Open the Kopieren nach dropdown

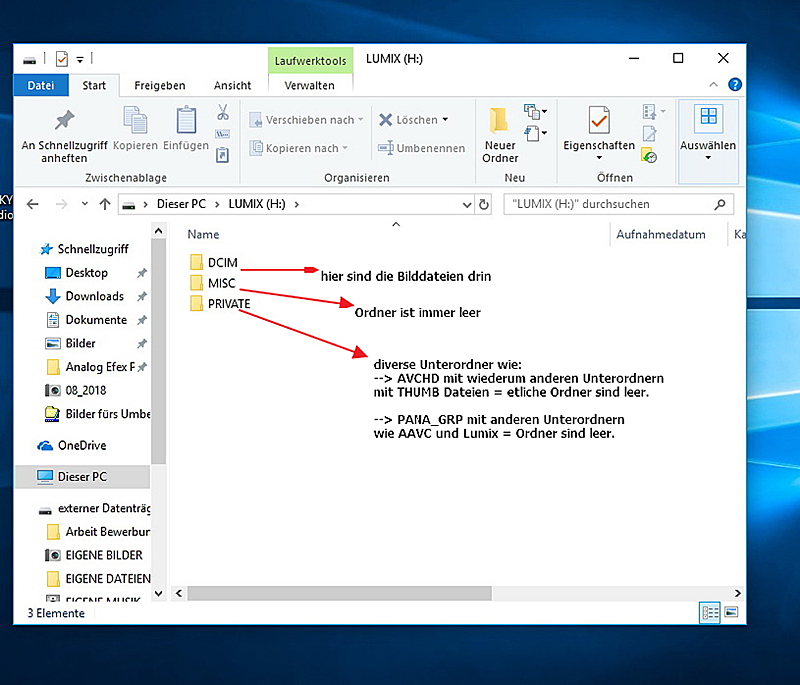coord(298,148)
